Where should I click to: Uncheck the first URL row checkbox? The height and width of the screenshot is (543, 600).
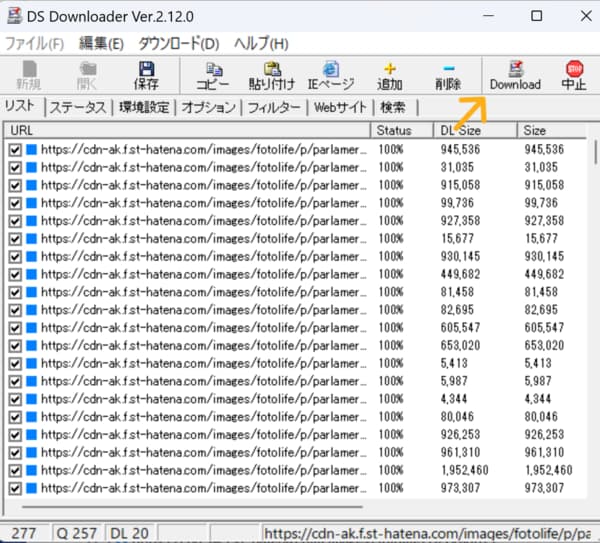tap(14, 149)
